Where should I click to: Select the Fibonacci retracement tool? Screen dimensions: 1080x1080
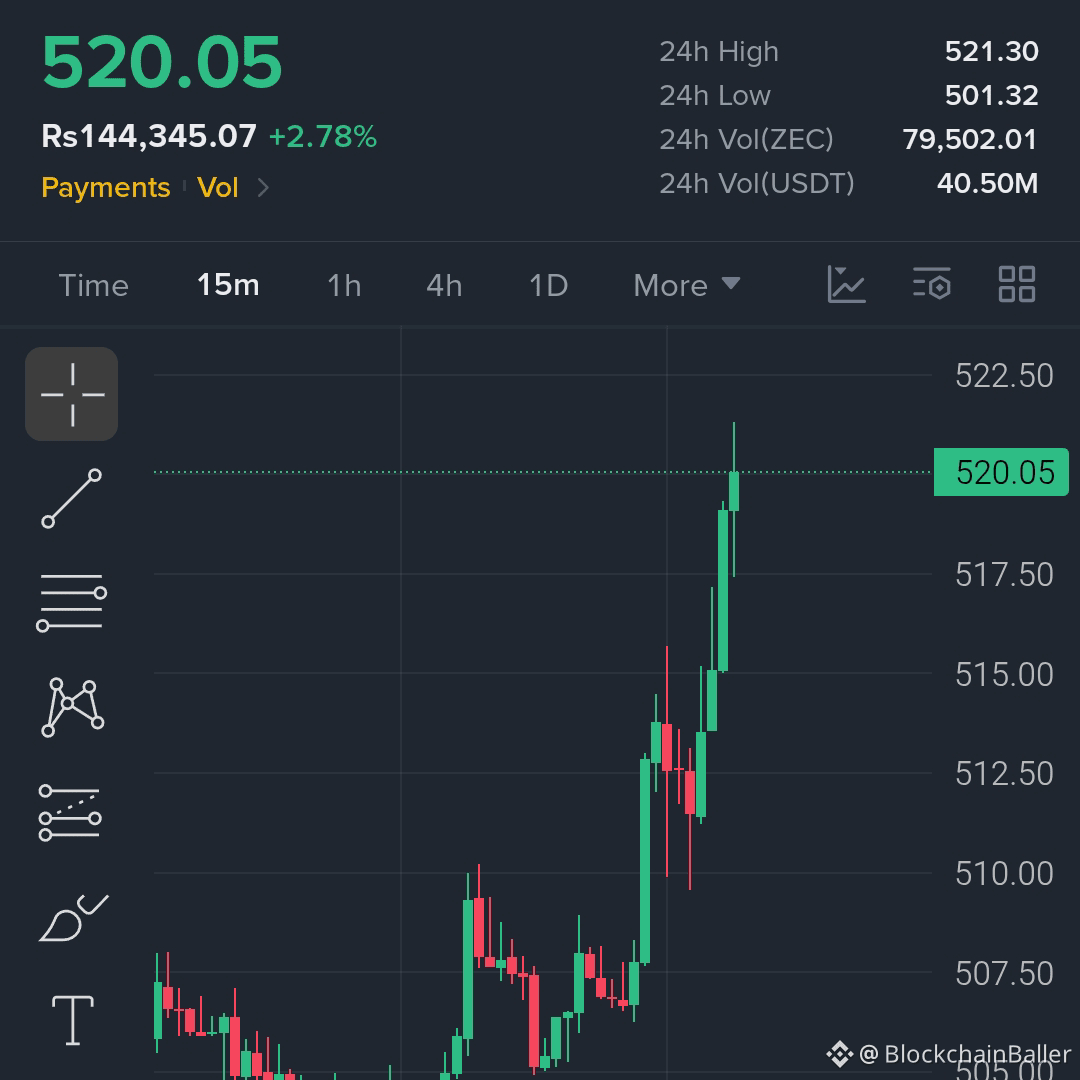70,813
